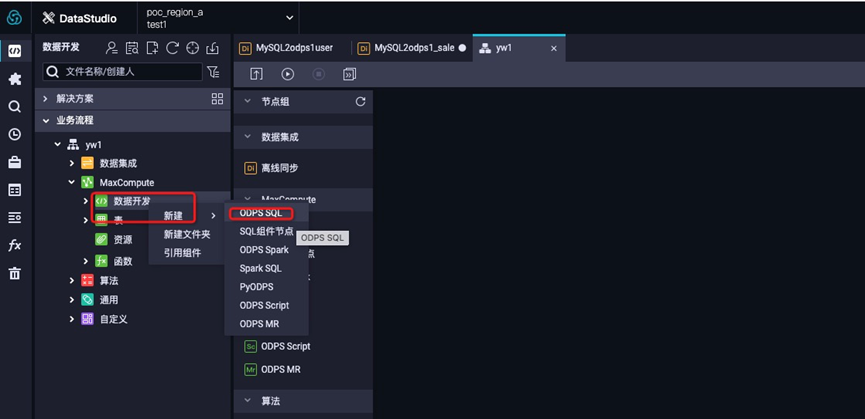Expand the 数据集成 tree folder

[71, 163]
